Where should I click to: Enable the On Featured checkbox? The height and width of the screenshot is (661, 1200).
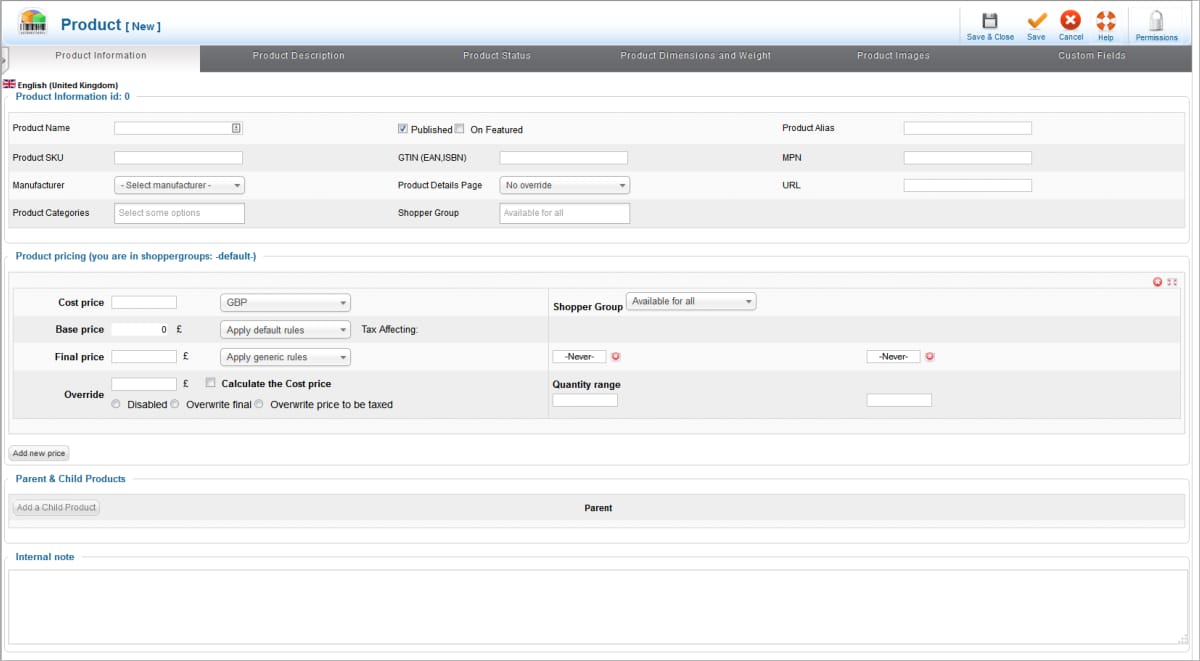click(460, 129)
